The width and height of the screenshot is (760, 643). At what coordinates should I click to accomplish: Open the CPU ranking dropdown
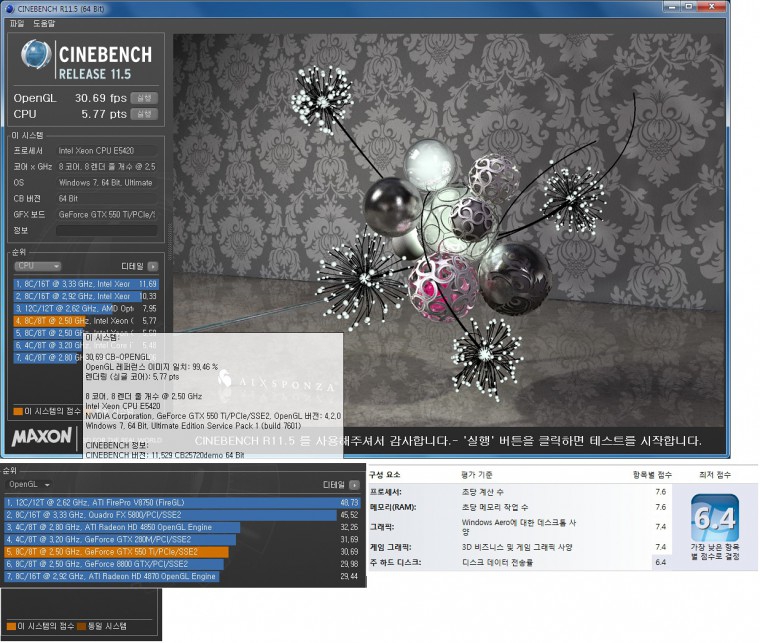tap(38, 266)
